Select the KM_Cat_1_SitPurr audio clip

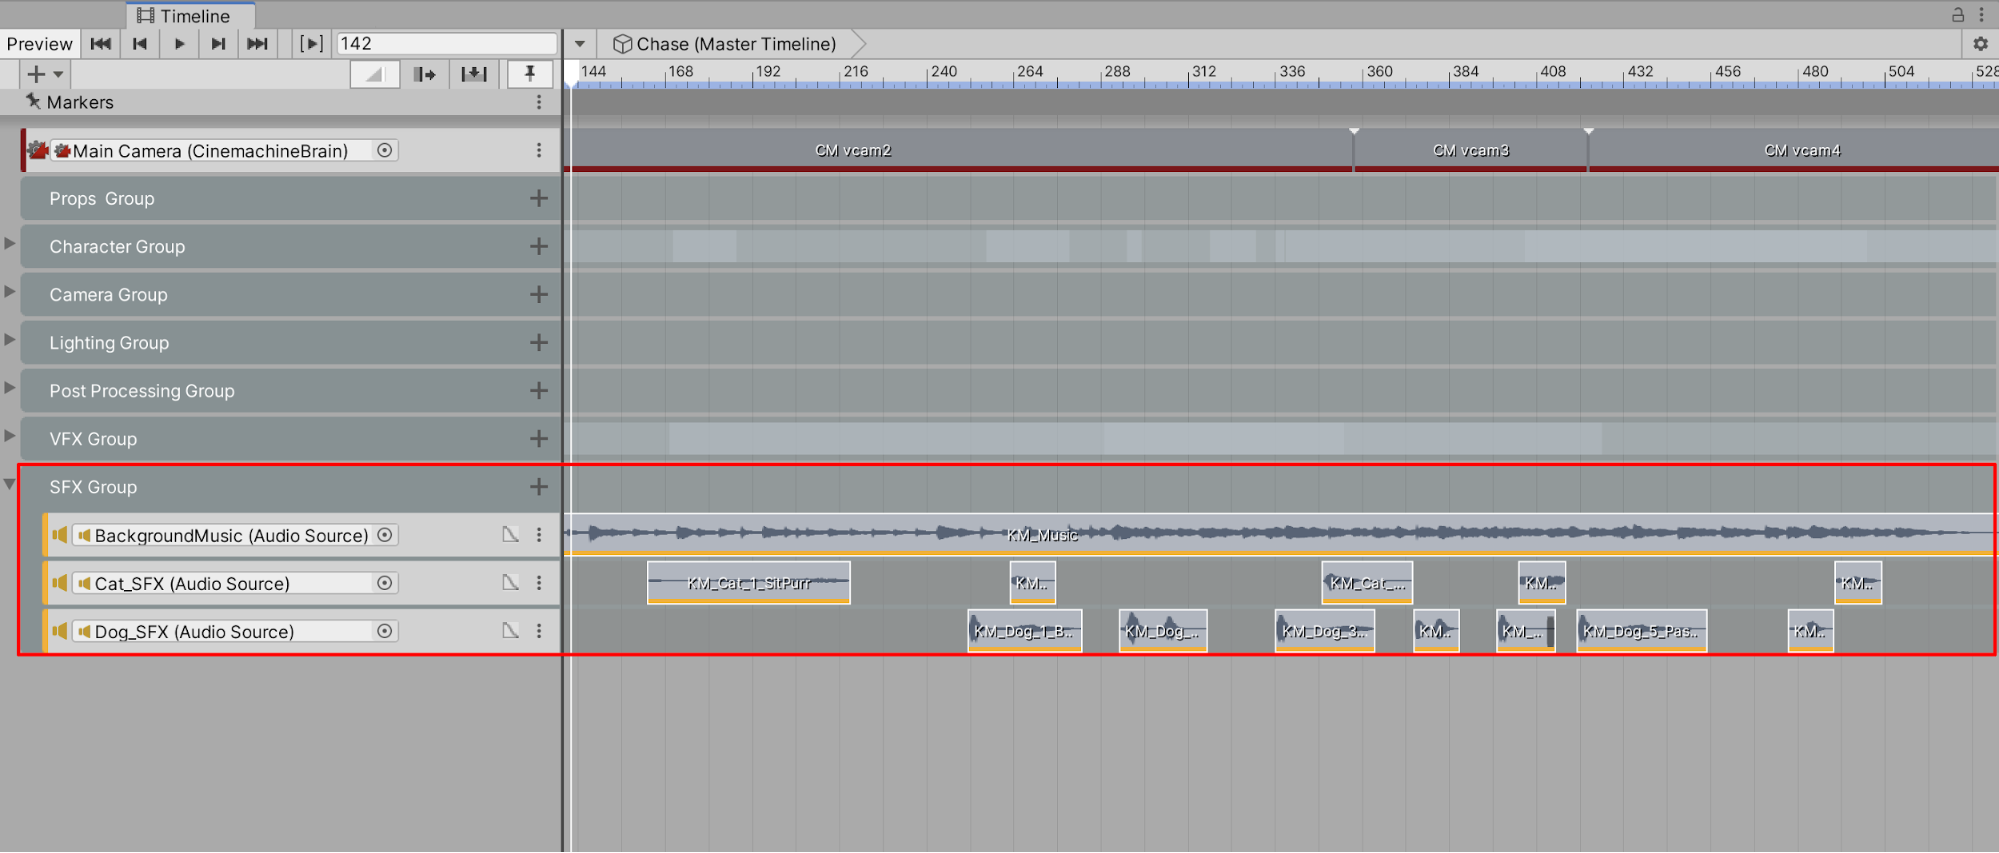pos(748,583)
